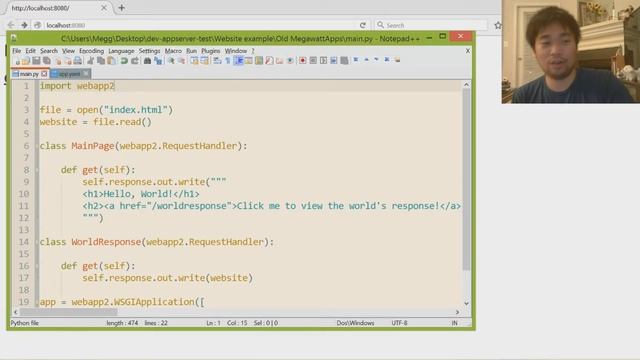Toggle Word Wrap in the toolbar

[x=217, y=61]
